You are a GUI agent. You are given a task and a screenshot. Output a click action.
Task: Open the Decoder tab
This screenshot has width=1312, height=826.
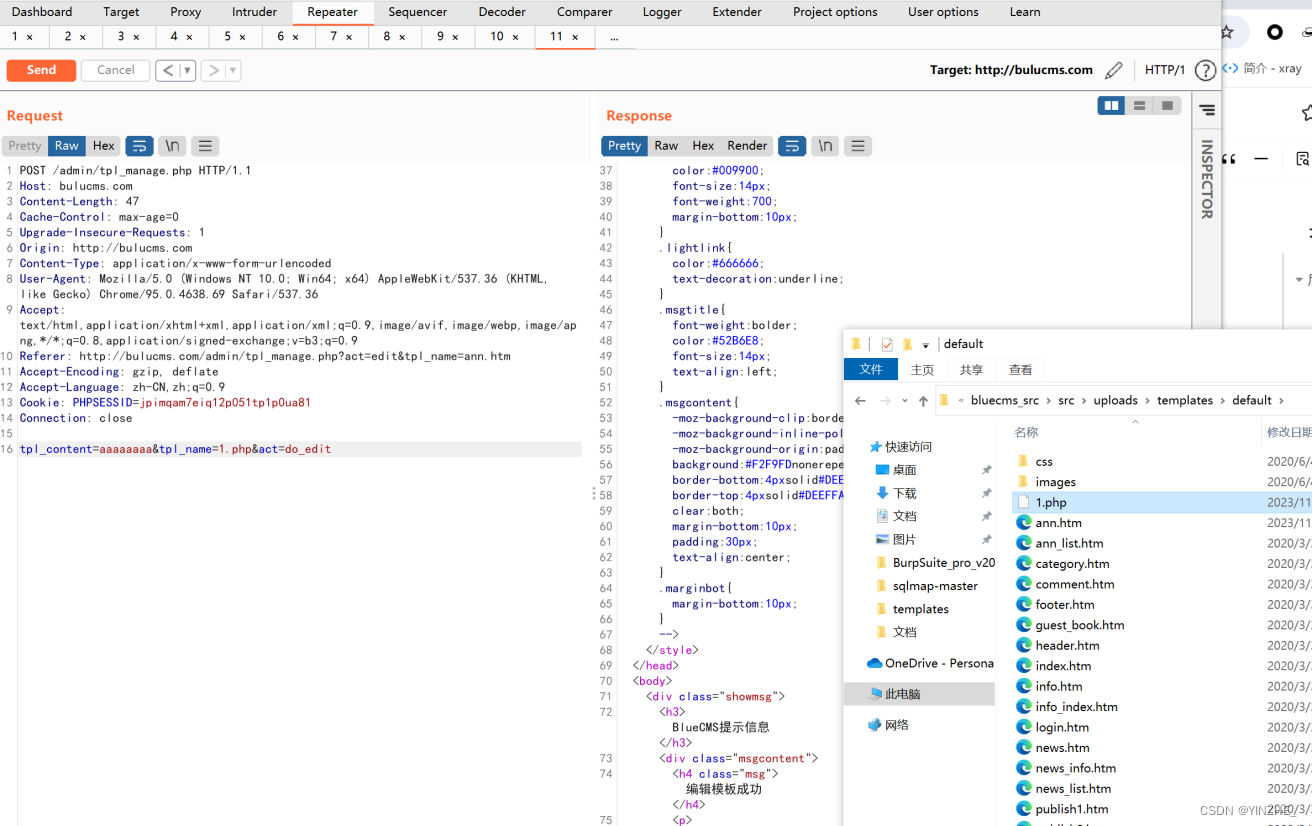pos(502,12)
